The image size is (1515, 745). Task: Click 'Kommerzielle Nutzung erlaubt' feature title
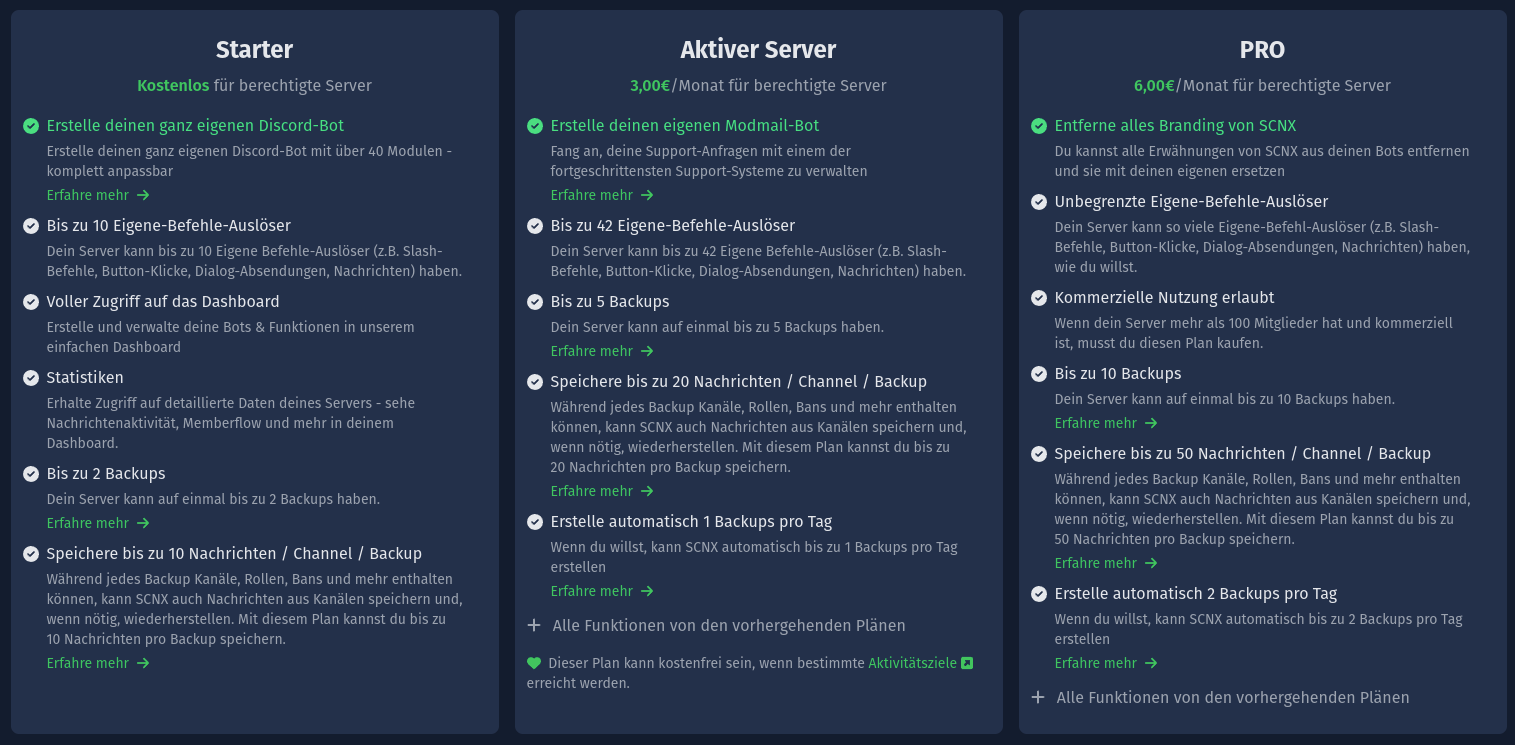1164,298
